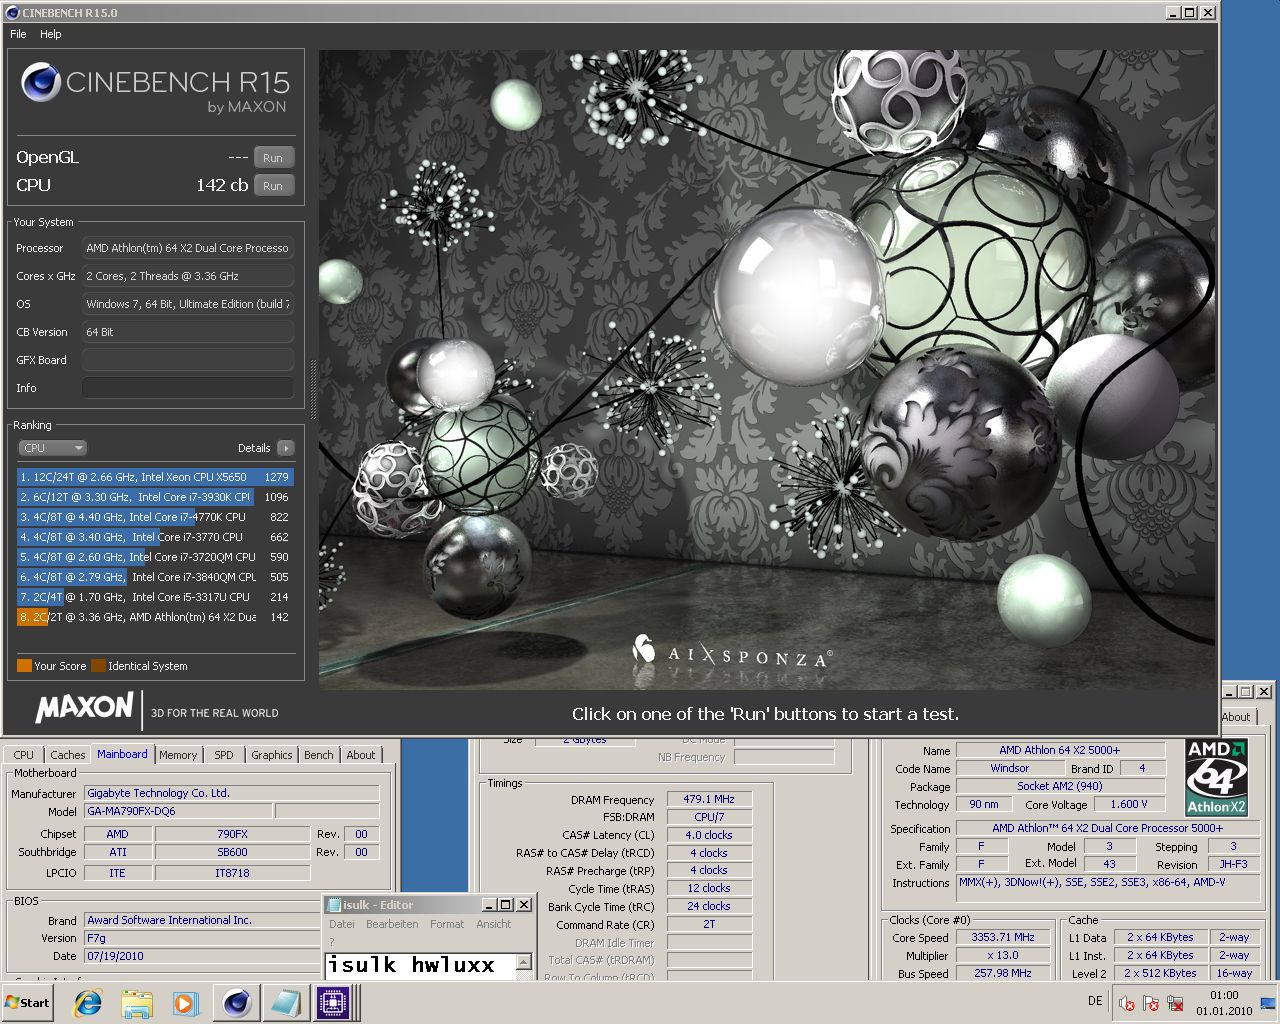Select AMD Athlon 64 X2 ranking row
Screen dimensions: 1280x1024
coord(155,617)
